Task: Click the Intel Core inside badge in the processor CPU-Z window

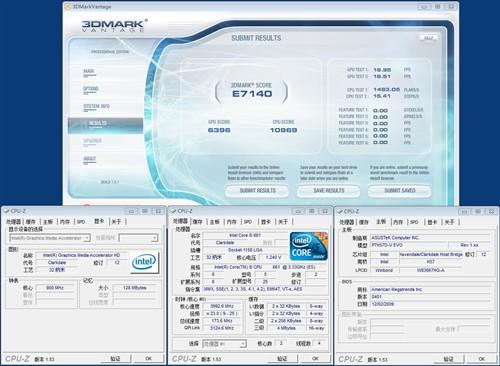Action: tap(308, 246)
